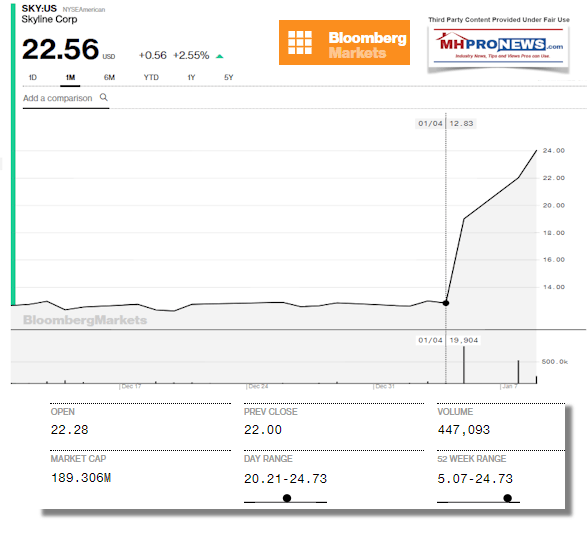Open the Bloomberg Markets orange banner

click(x=344, y=42)
